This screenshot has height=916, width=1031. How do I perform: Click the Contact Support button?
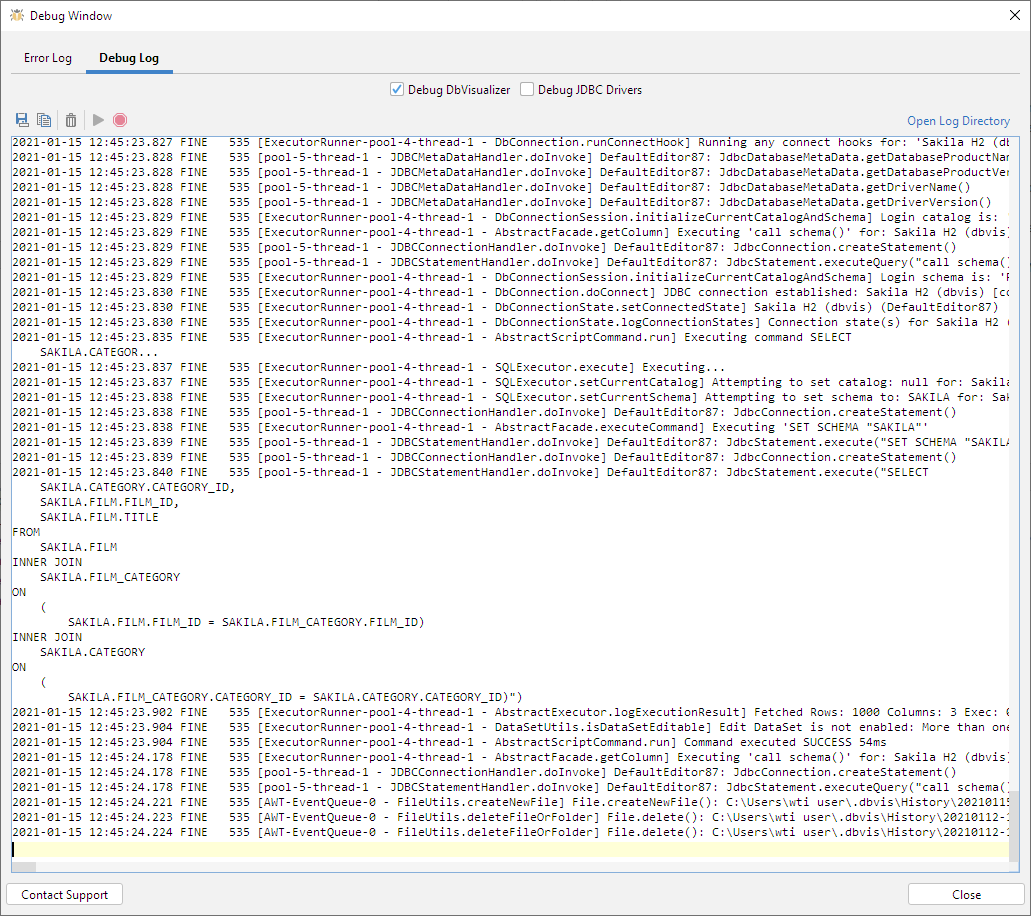[x=64, y=894]
